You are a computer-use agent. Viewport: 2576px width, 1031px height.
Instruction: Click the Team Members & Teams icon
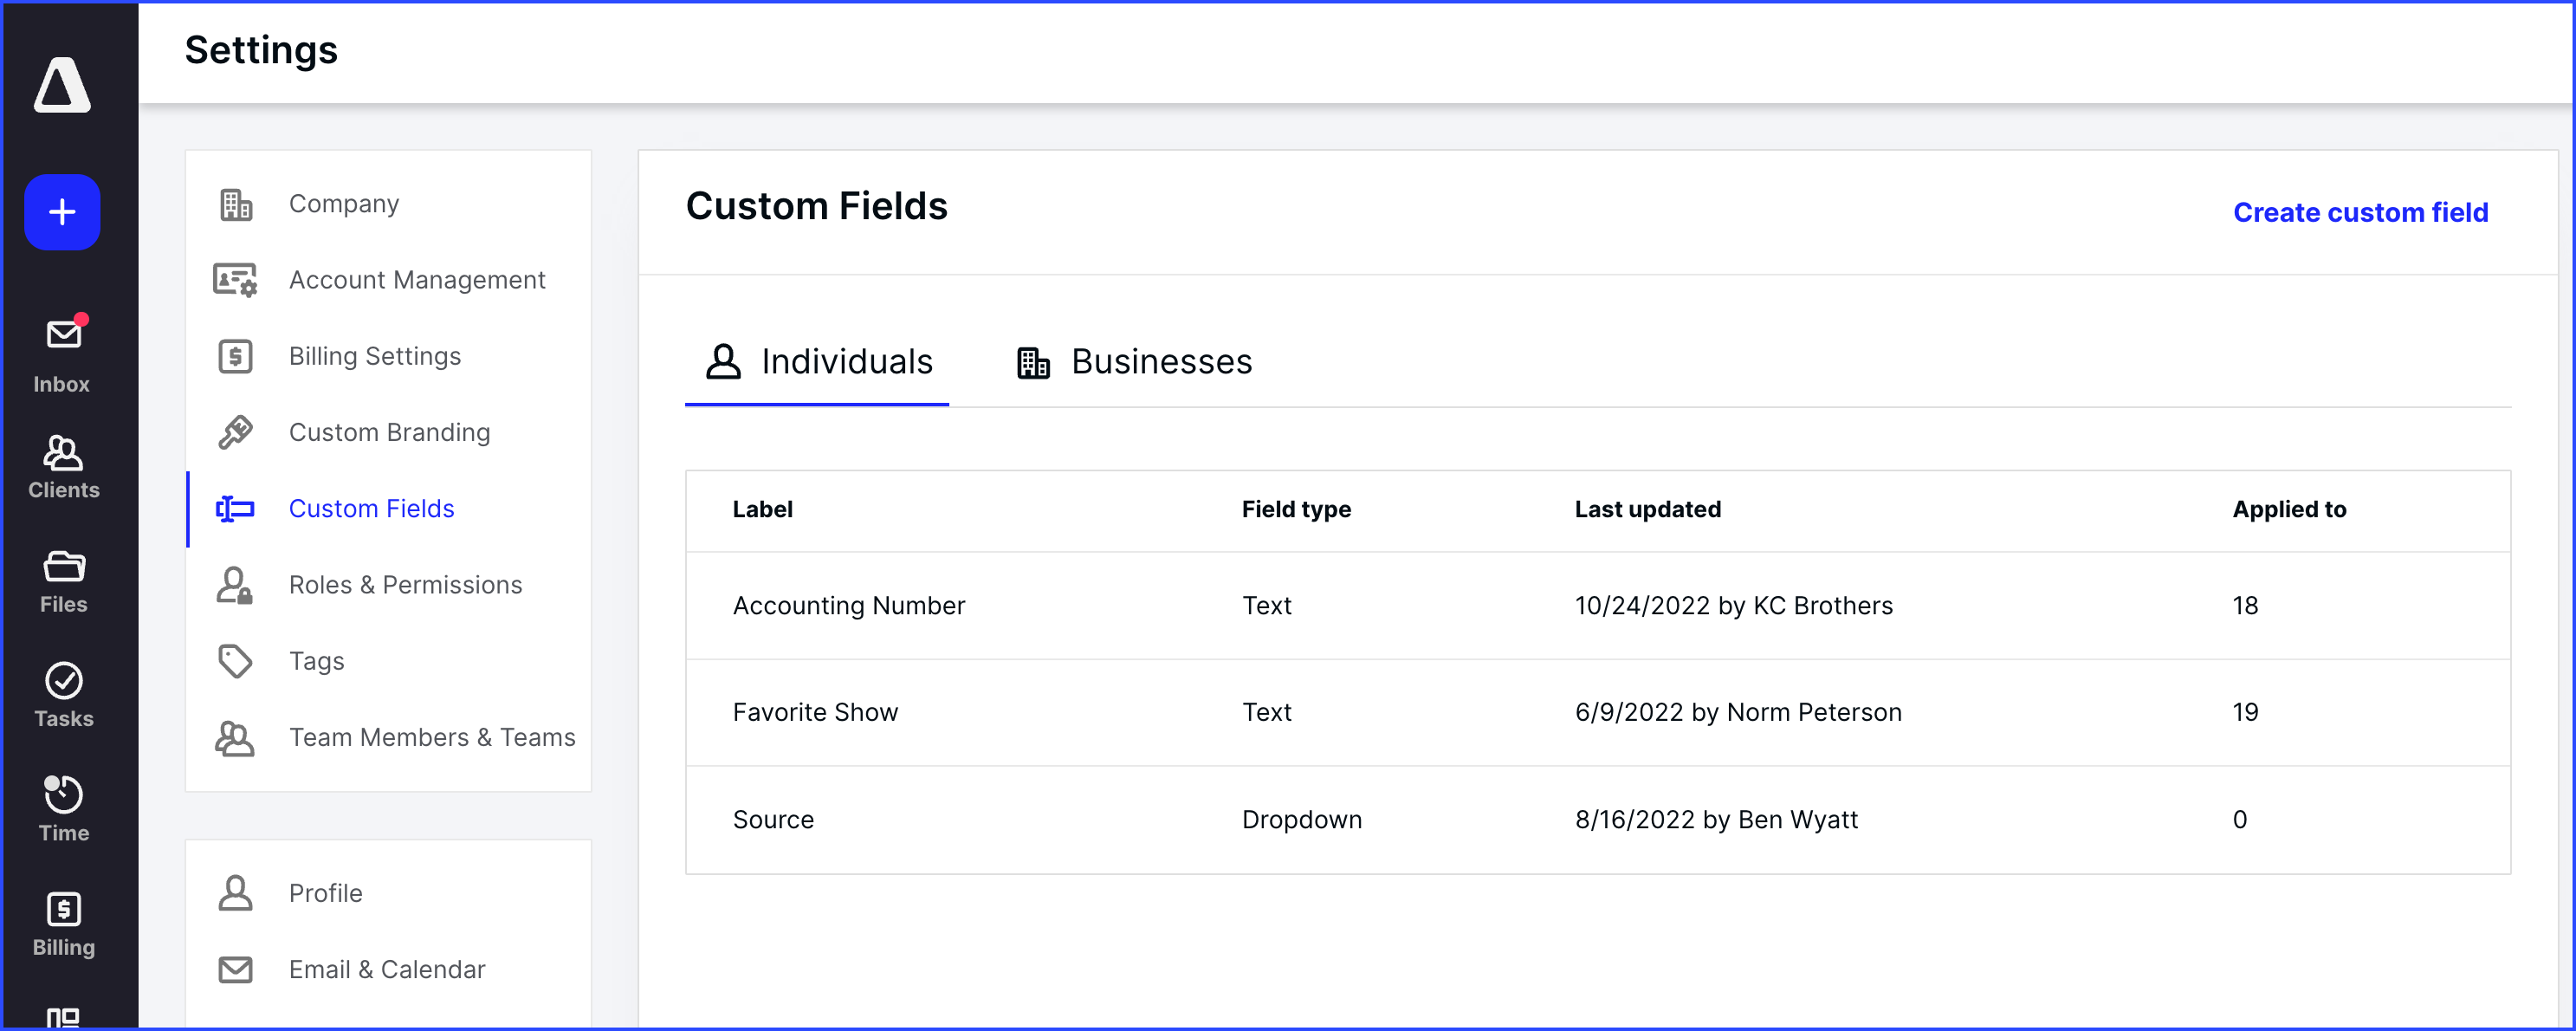[236, 737]
